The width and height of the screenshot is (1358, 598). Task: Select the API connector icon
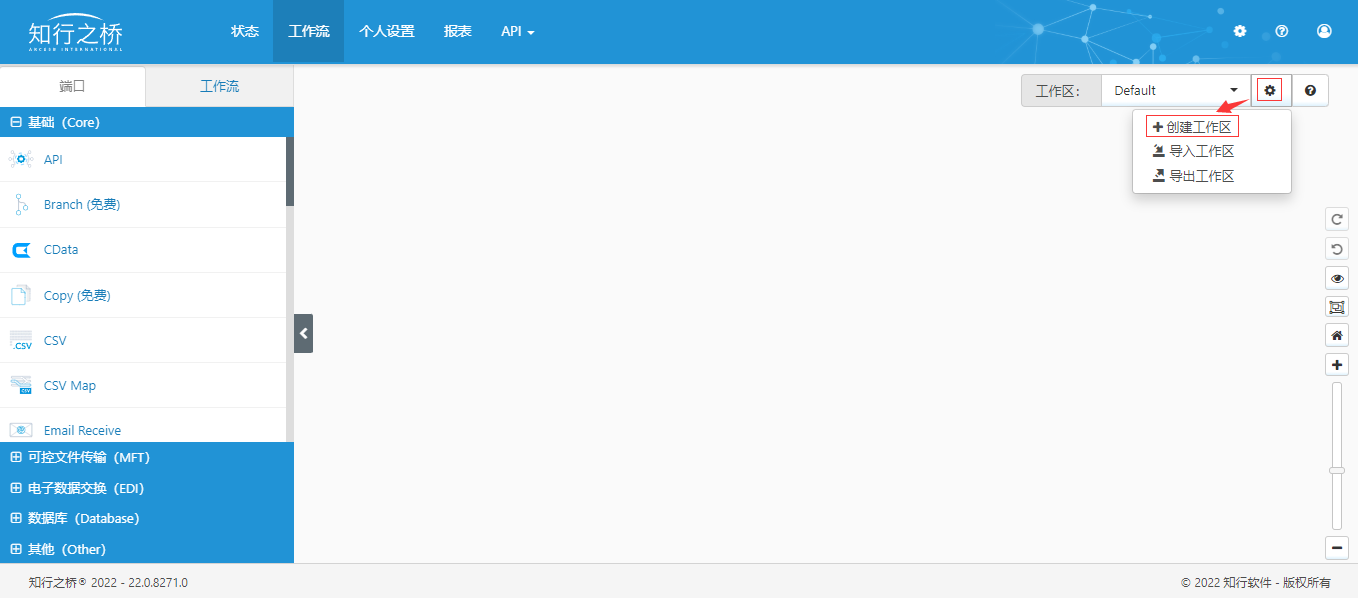click(21, 159)
